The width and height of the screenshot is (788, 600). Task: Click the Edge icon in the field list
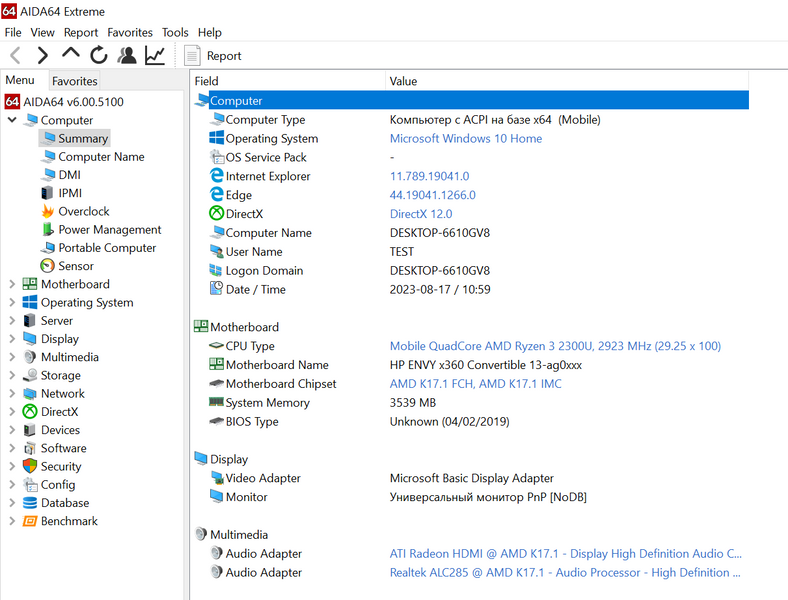click(217, 194)
